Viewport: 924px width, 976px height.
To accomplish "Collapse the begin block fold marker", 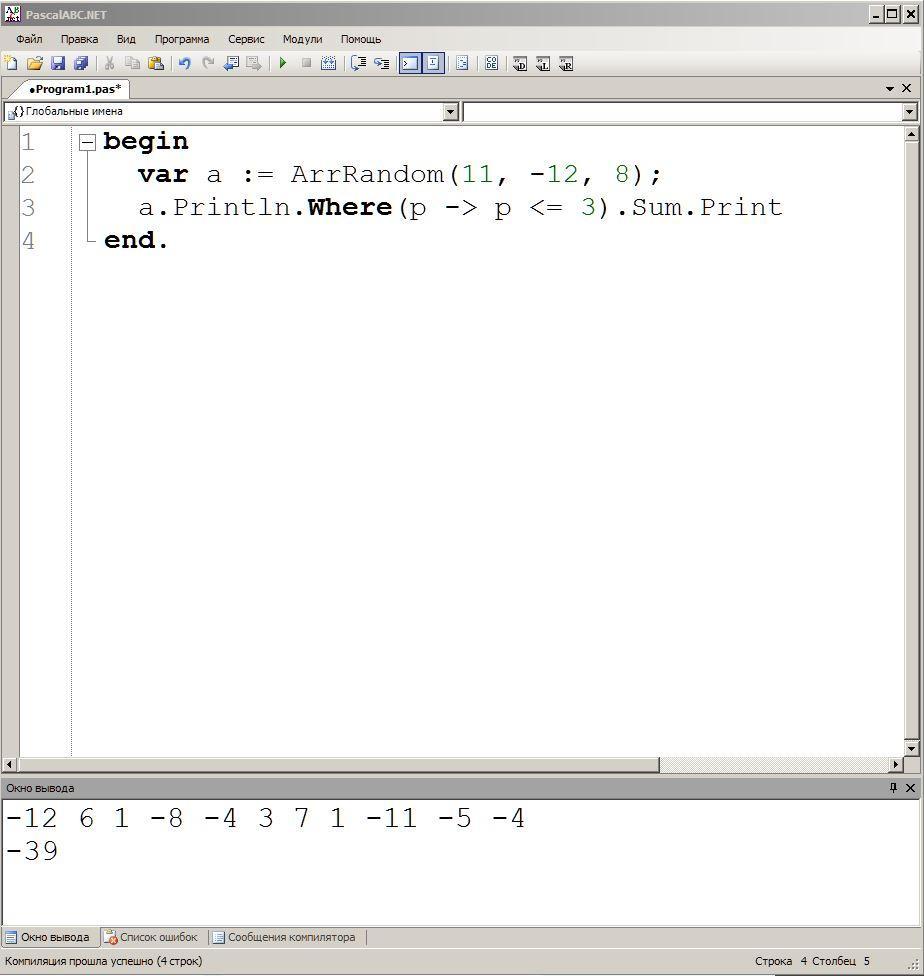I will [87, 143].
